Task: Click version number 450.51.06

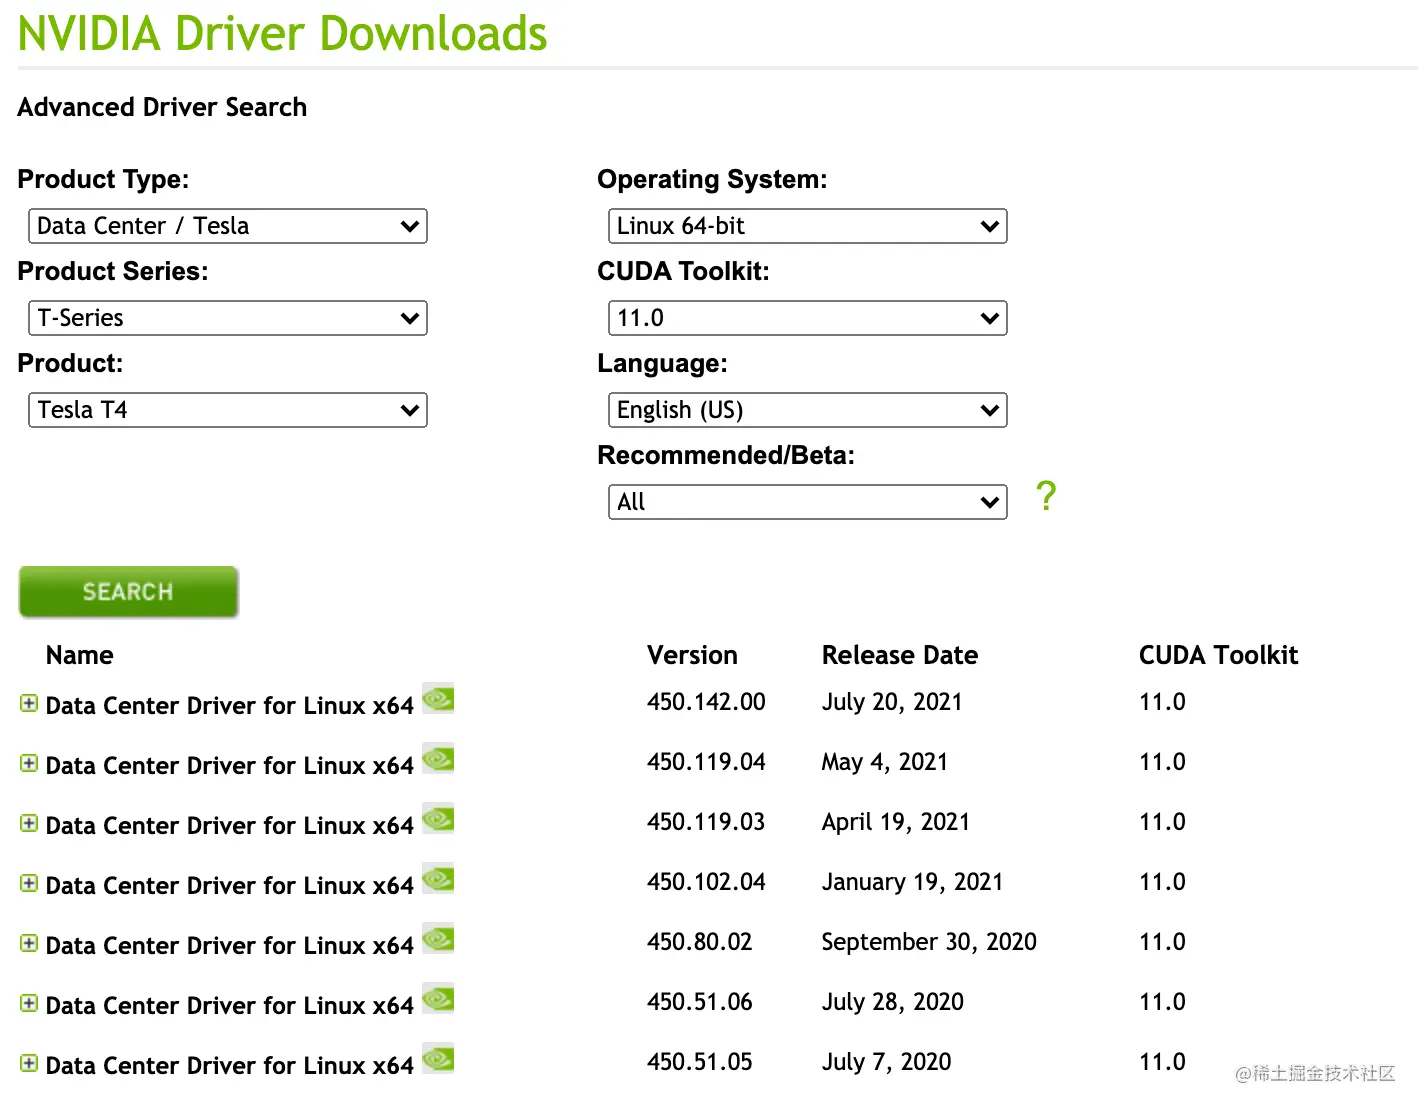Action: (700, 1002)
